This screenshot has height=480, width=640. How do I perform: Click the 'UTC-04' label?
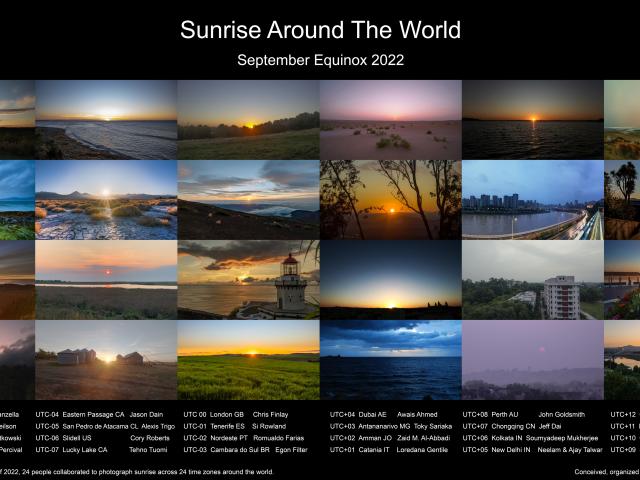(47, 414)
